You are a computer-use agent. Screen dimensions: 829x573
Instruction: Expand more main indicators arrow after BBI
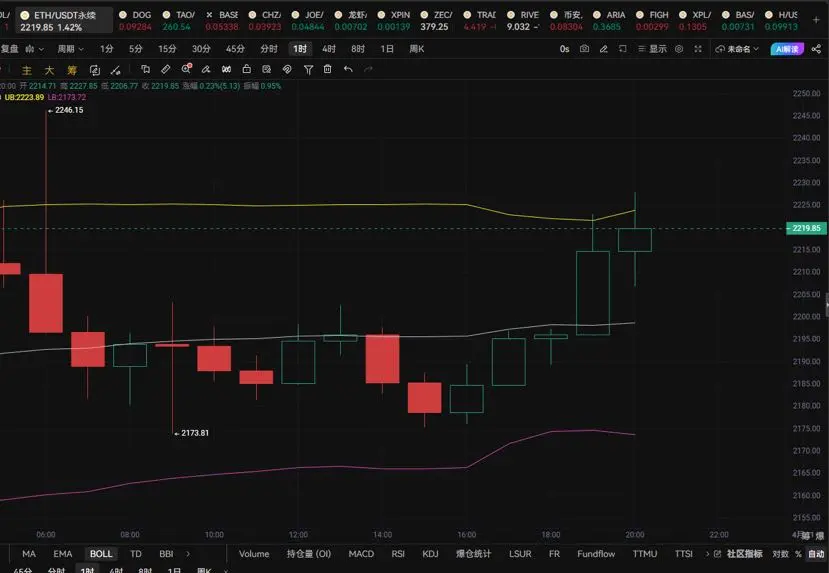pyautogui.click(x=188, y=553)
